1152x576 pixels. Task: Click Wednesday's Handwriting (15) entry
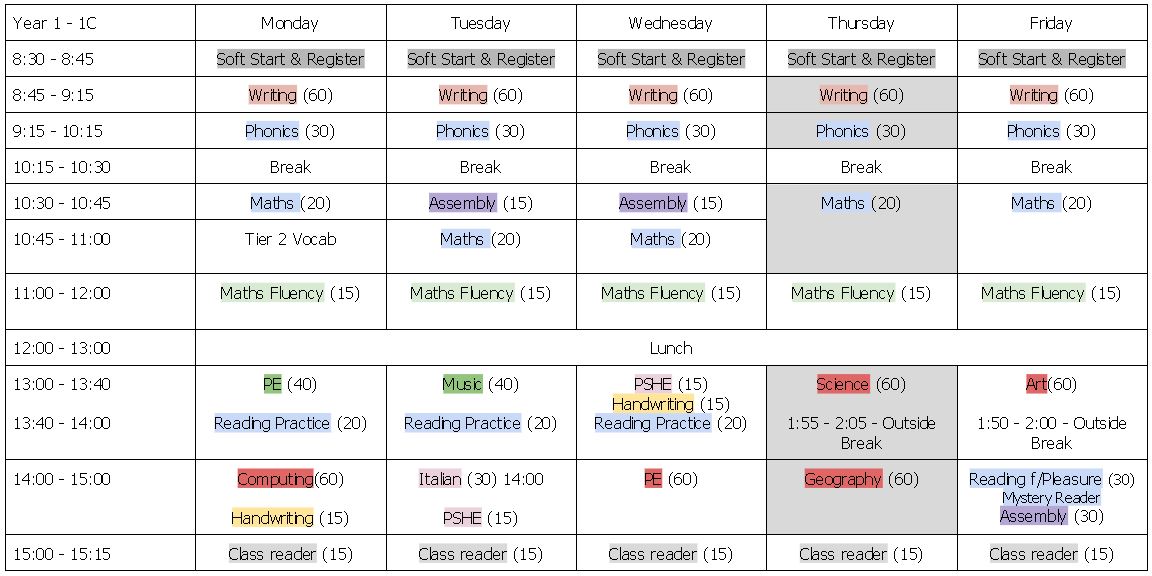[x=670, y=404]
